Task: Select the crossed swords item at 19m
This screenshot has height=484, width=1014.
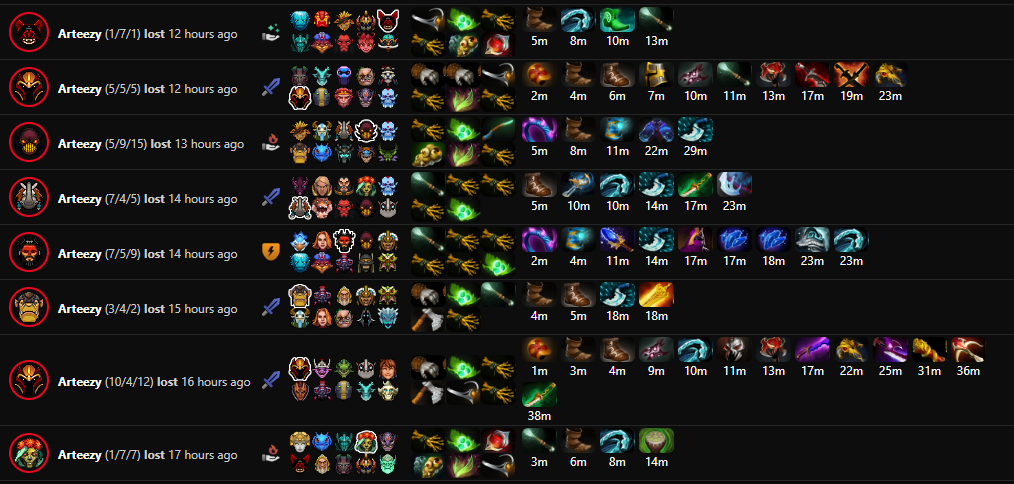Action: tap(850, 74)
